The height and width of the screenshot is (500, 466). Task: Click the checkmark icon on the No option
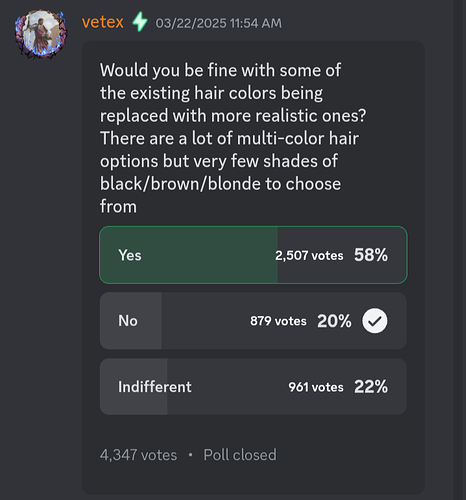click(x=375, y=321)
